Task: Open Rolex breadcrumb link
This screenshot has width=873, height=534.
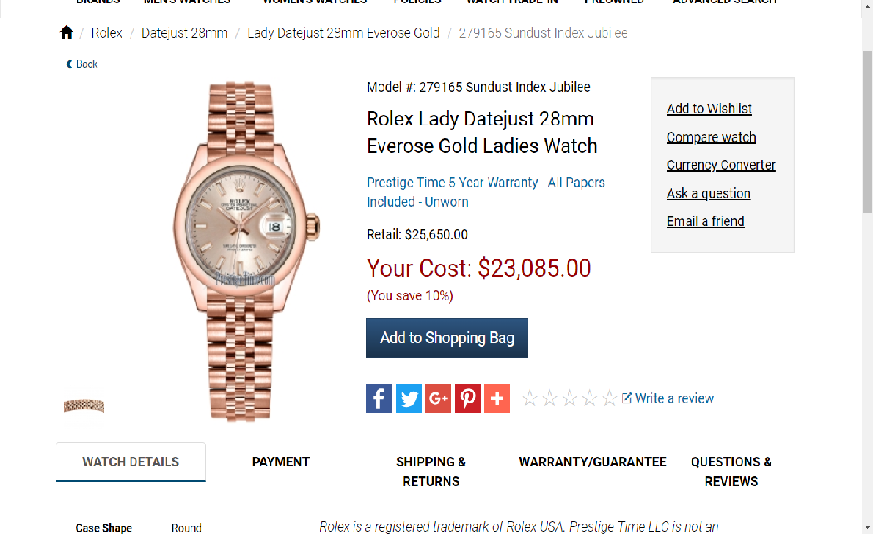Action: click(106, 33)
